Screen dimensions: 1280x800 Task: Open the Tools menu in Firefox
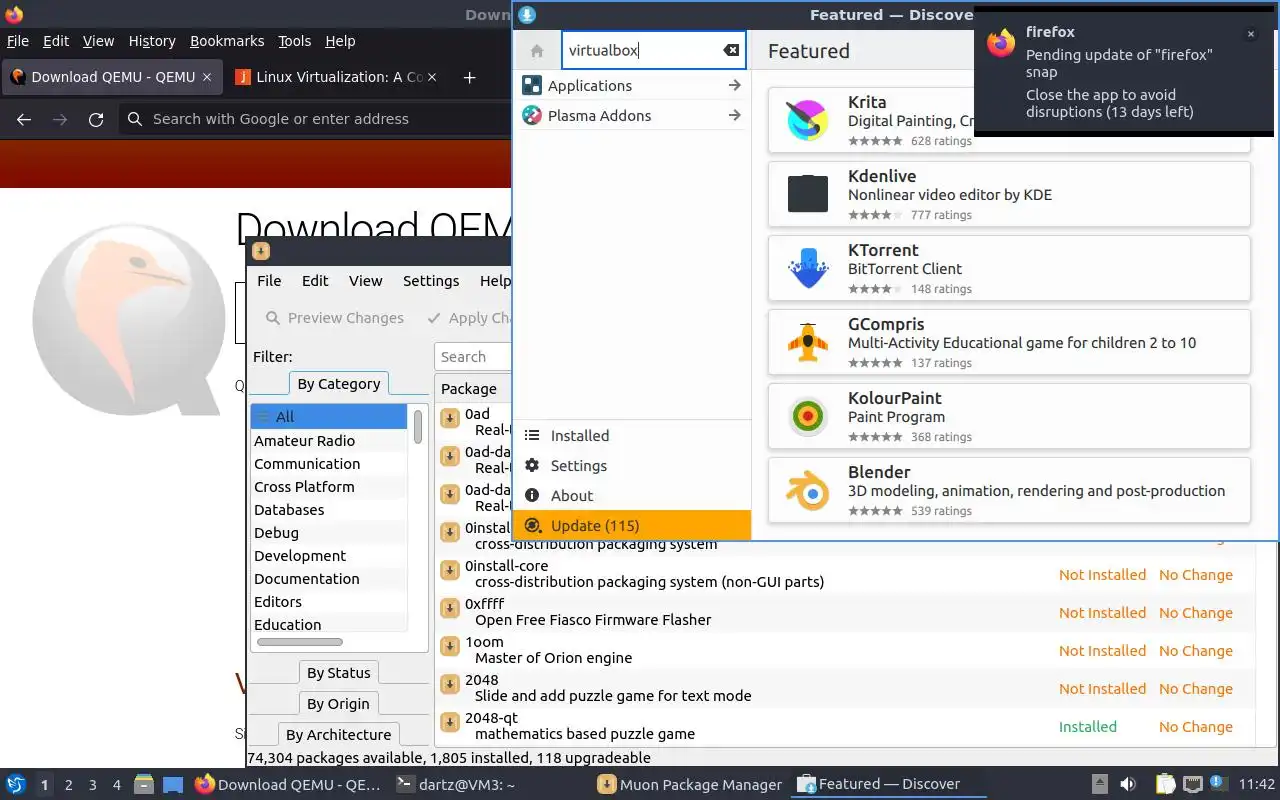pyautogui.click(x=294, y=41)
